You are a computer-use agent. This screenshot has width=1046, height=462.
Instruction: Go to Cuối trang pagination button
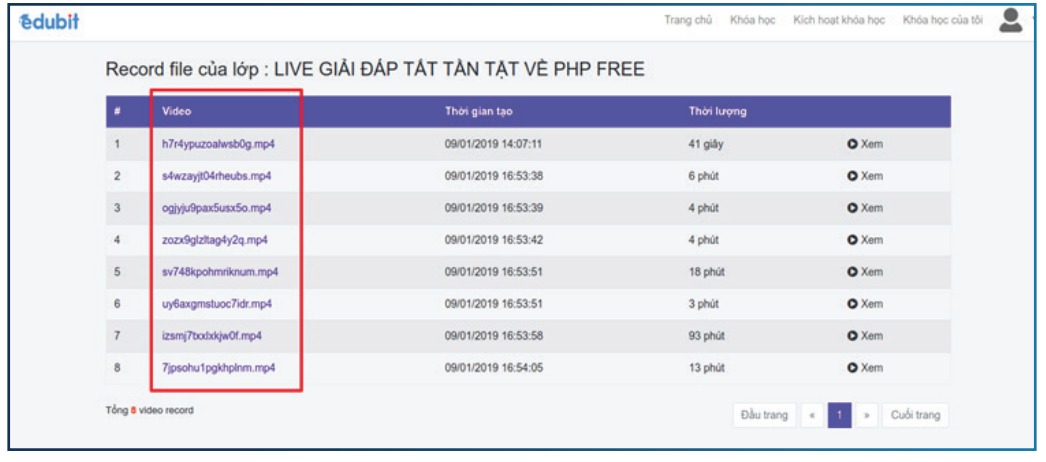coord(915,415)
